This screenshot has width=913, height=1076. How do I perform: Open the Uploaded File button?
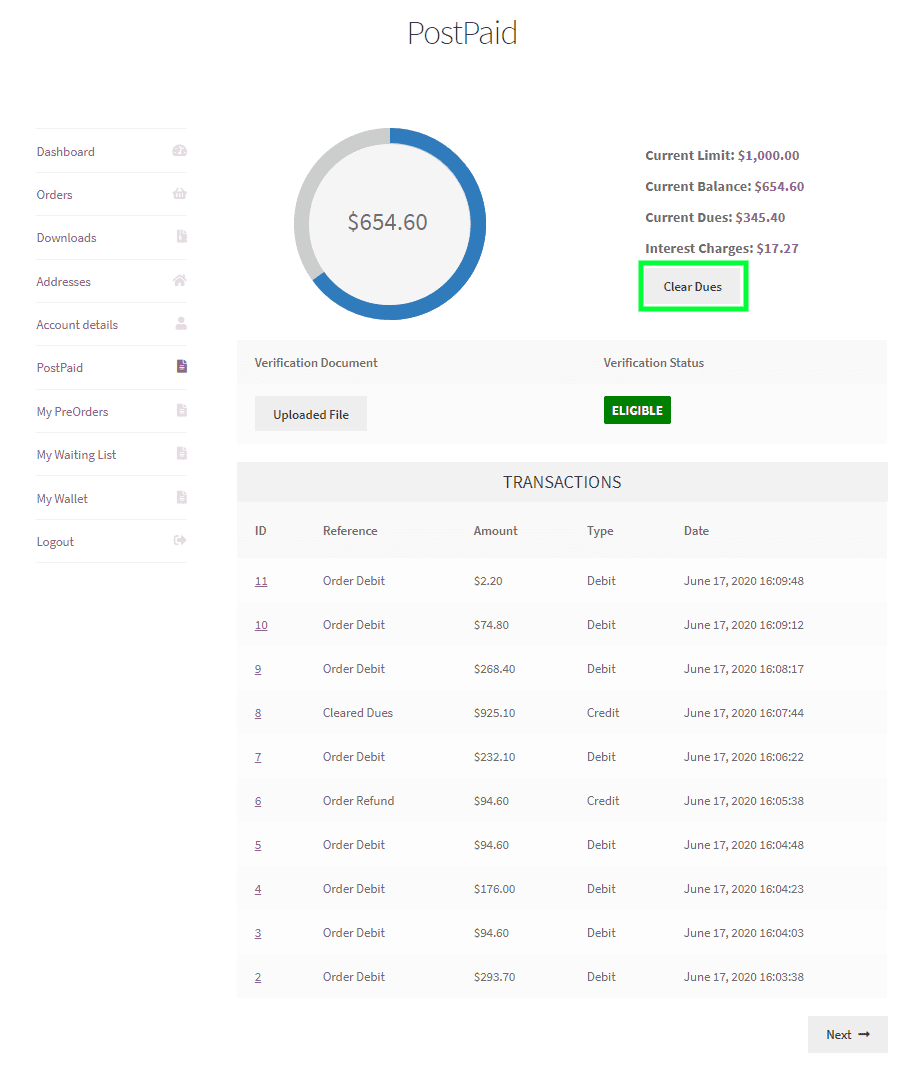pyautogui.click(x=311, y=414)
